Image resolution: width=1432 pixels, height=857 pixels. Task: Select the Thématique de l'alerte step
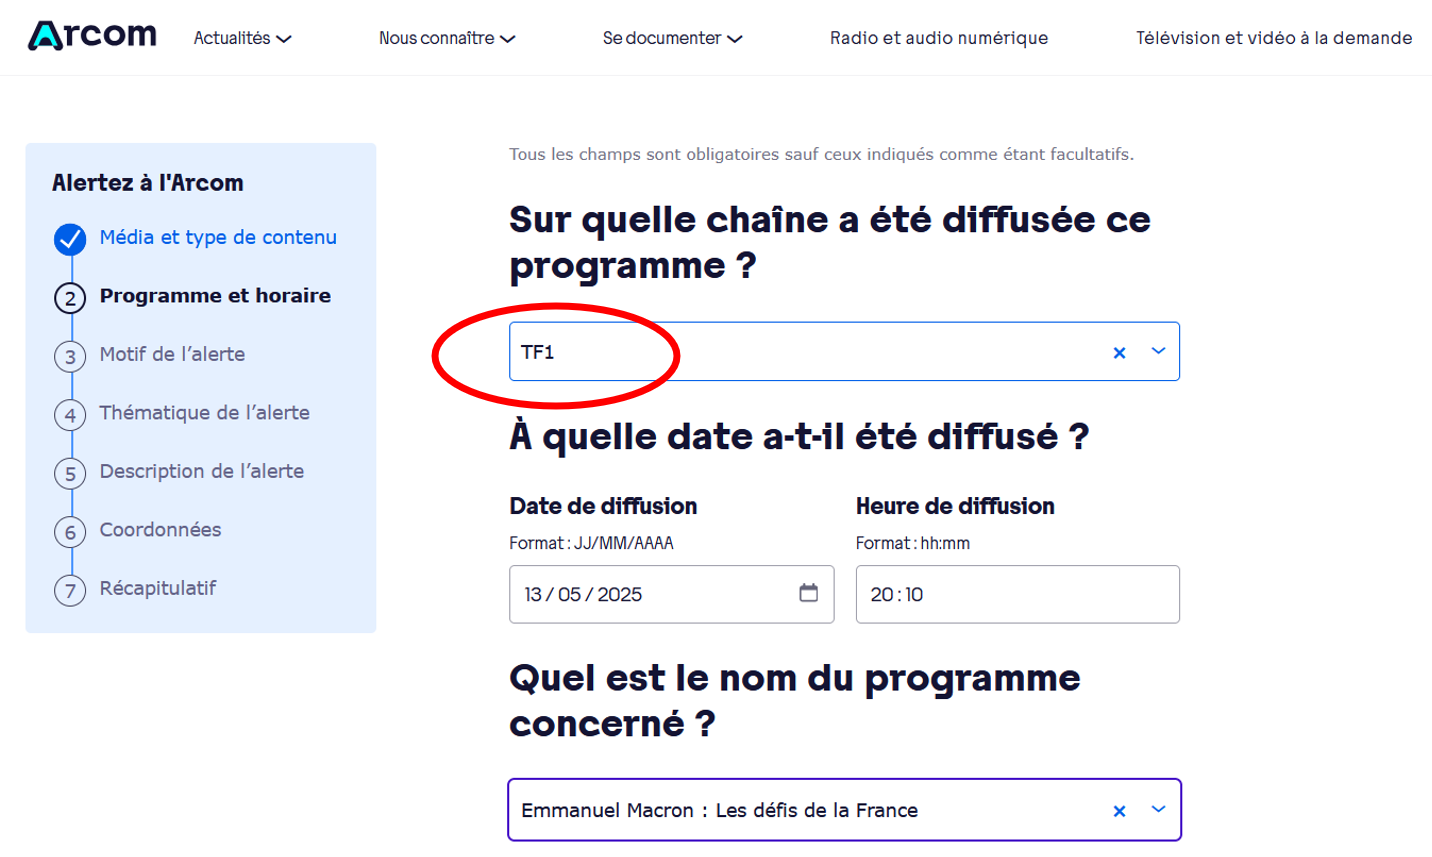click(204, 412)
